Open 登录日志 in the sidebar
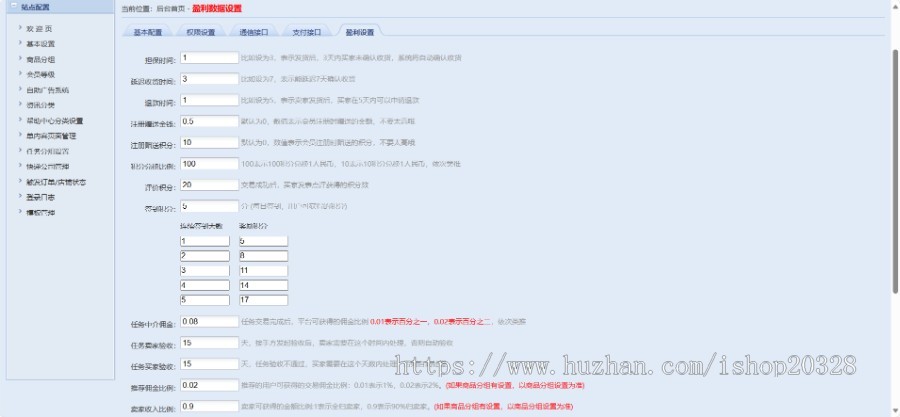The image size is (900, 417). pos(40,197)
